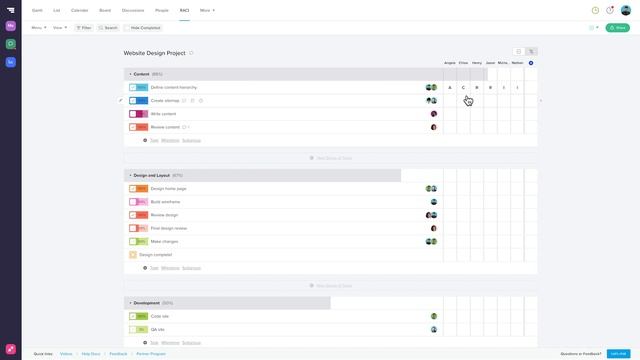The image size is (640, 360).
Task: Switch to the Board tab
Action: [x=105, y=10]
